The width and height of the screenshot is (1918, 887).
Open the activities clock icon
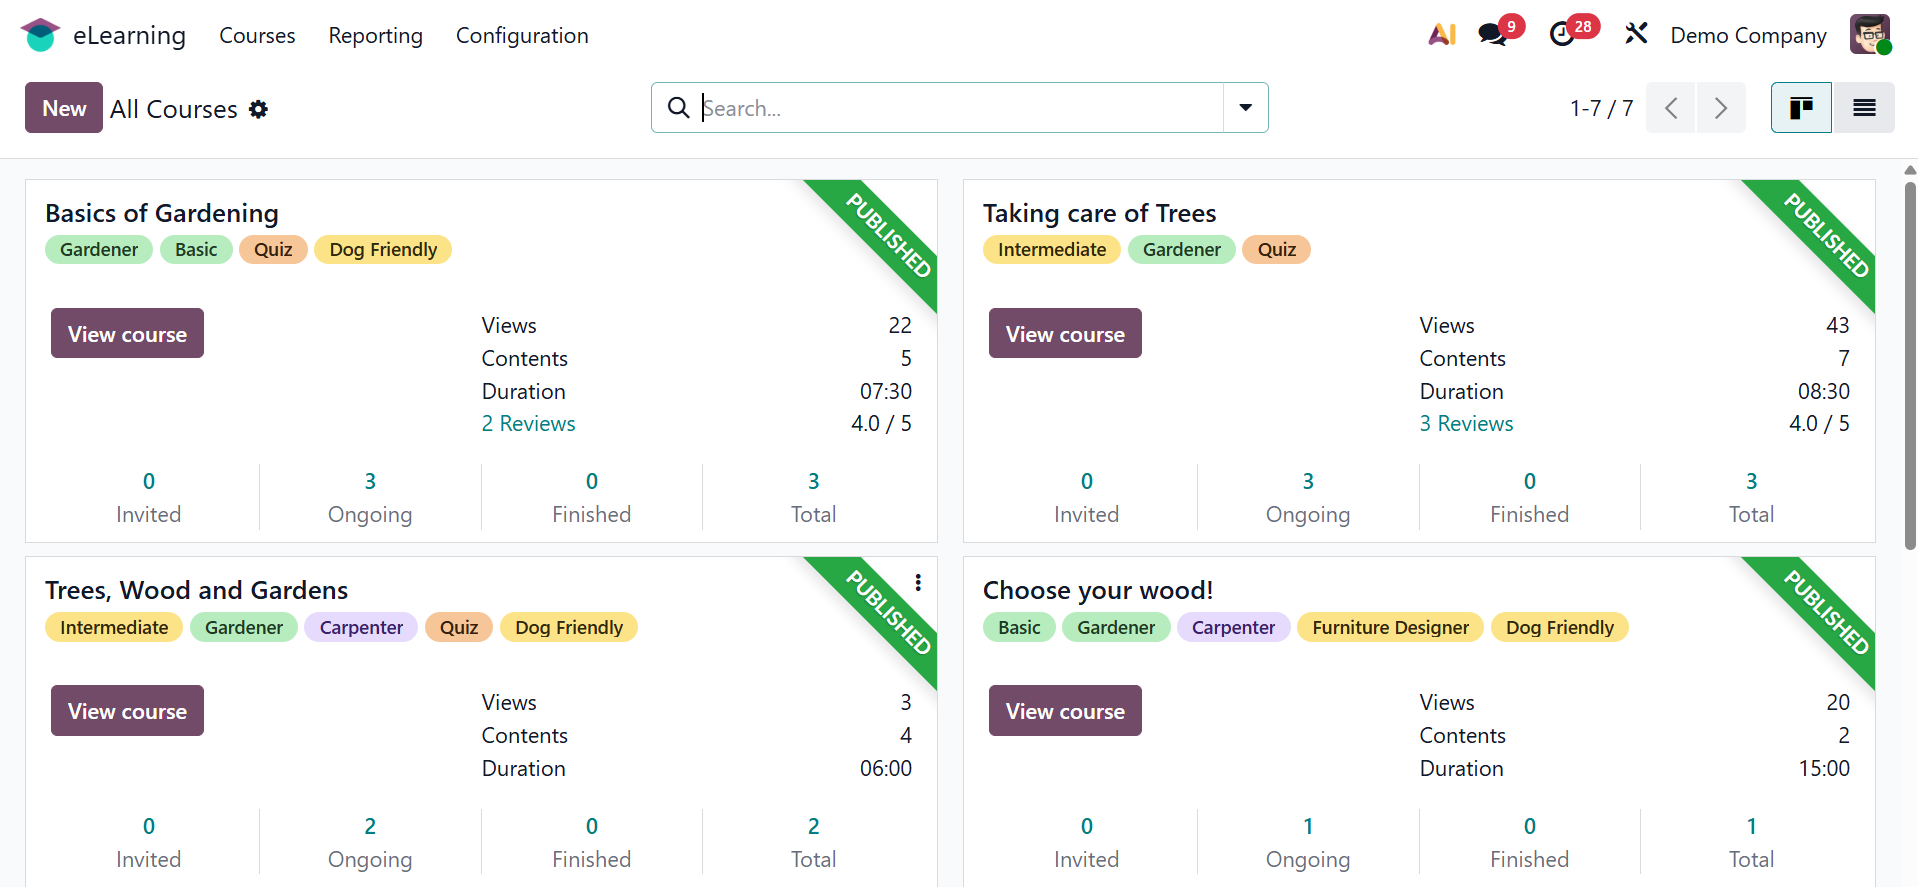click(1562, 35)
